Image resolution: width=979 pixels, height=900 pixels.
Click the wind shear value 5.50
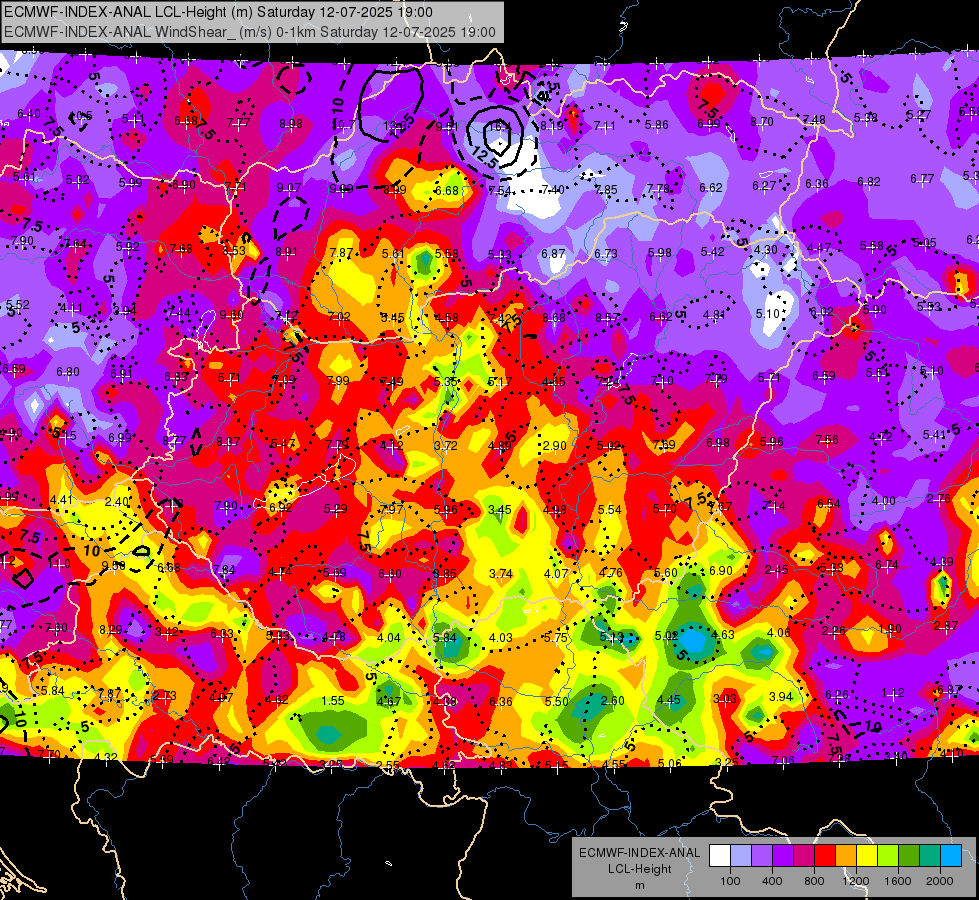tap(556, 701)
